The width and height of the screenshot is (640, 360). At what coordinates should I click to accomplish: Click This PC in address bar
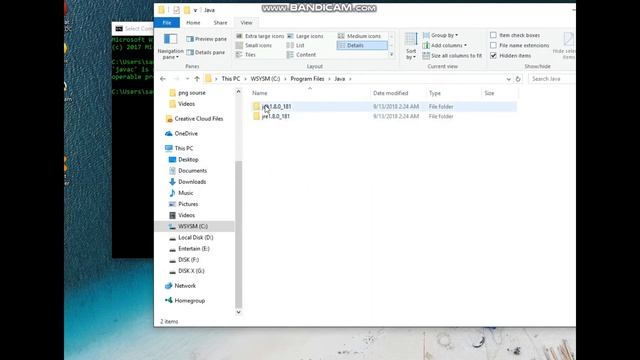[231, 79]
